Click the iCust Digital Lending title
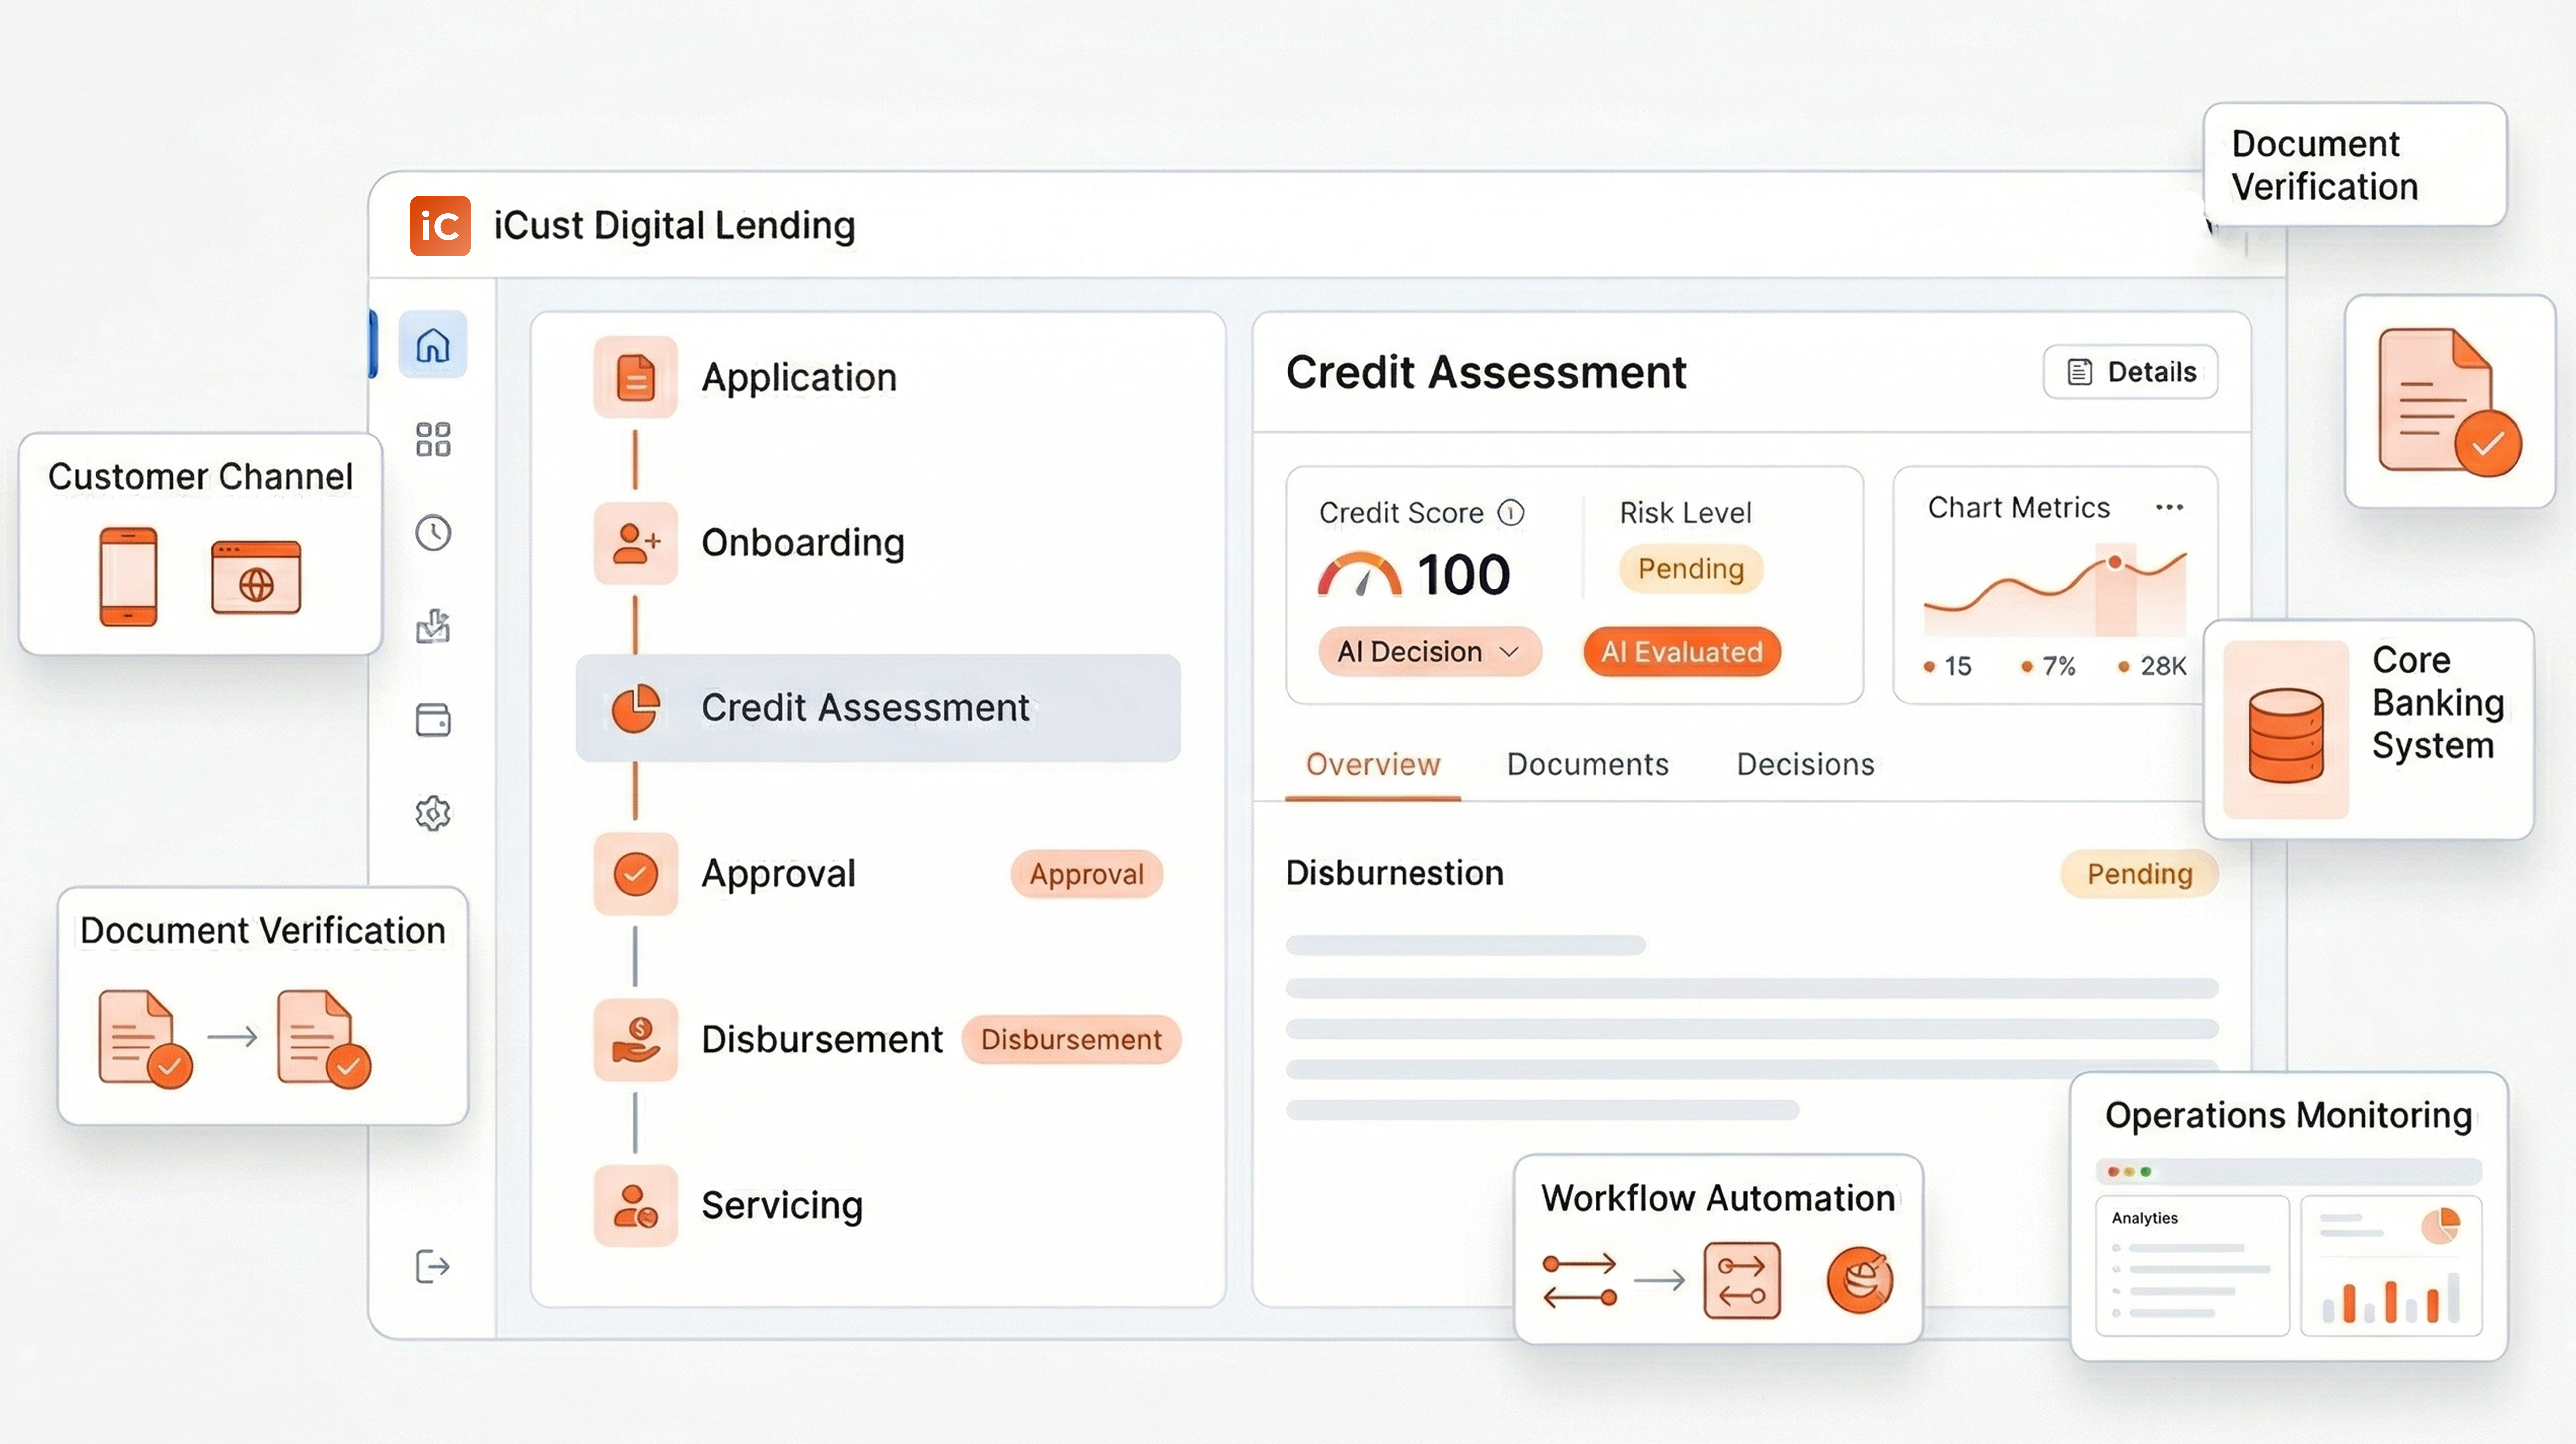2576x1444 pixels. pyautogui.click(x=675, y=226)
